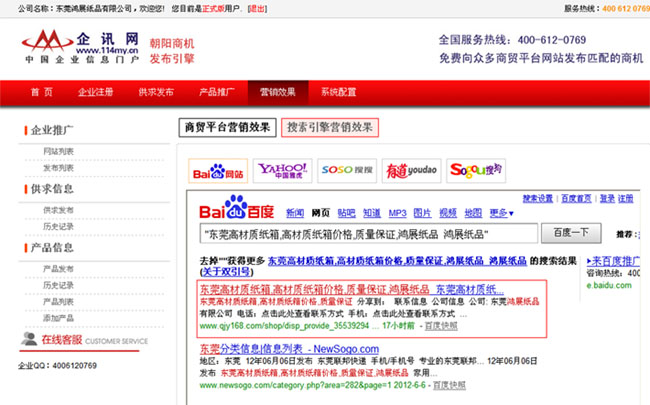Image resolution: width=650 pixels, height=405 pixels.
Task: Open 发布列表 in the sidebar
Action: [58, 168]
